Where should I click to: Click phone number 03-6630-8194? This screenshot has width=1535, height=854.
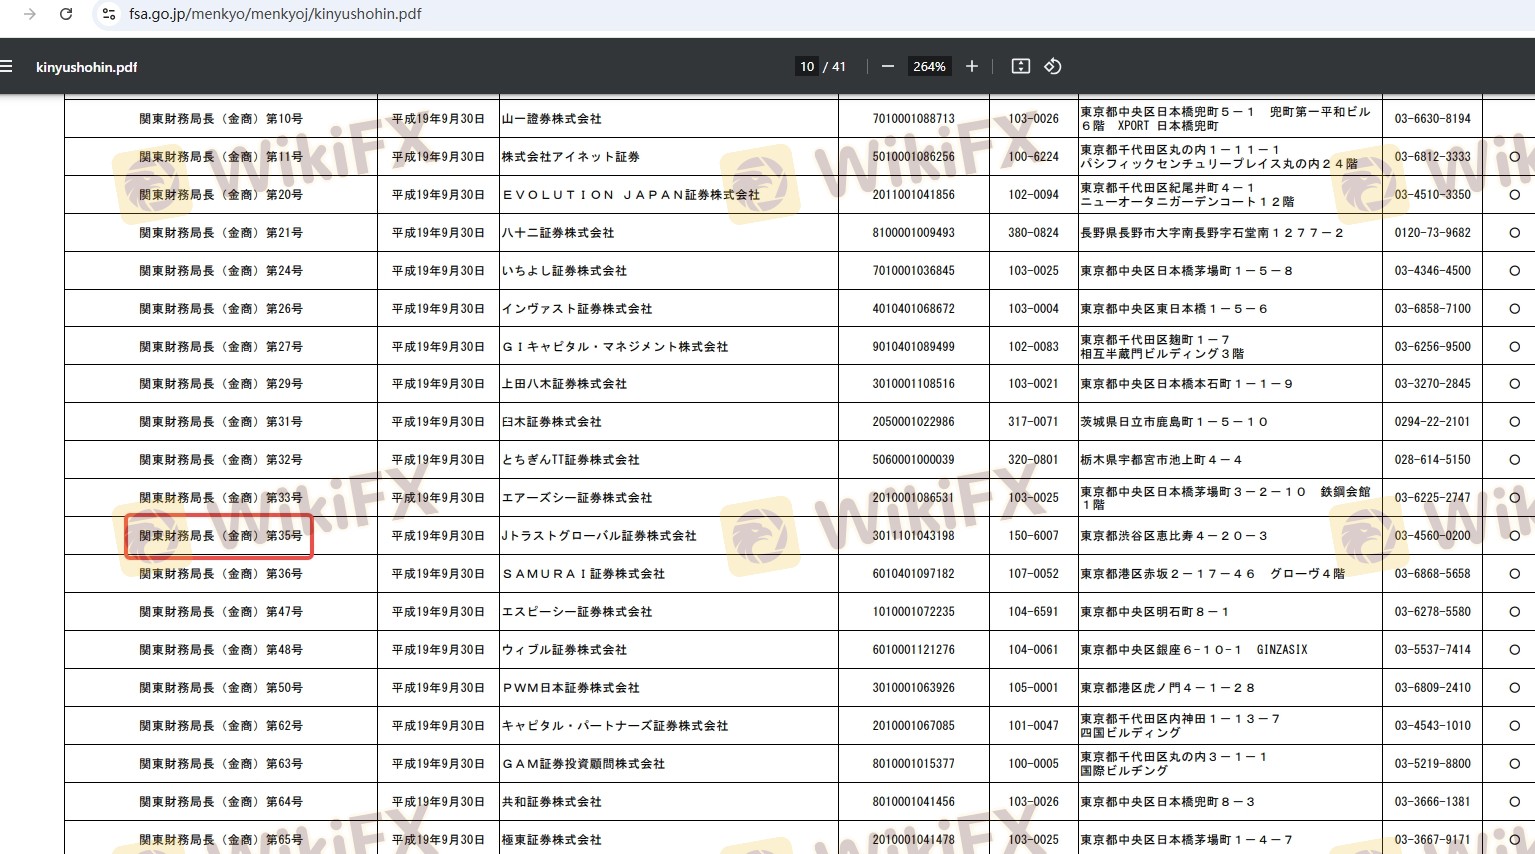click(1432, 119)
